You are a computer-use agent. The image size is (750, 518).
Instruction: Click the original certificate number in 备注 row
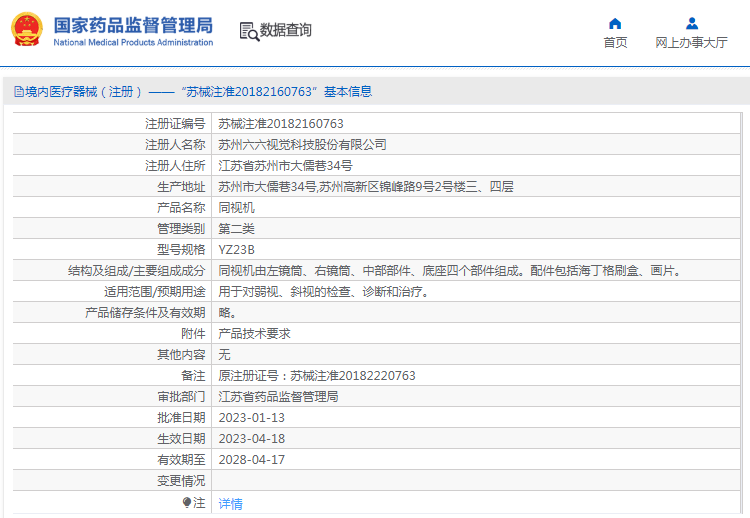(x=316, y=376)
